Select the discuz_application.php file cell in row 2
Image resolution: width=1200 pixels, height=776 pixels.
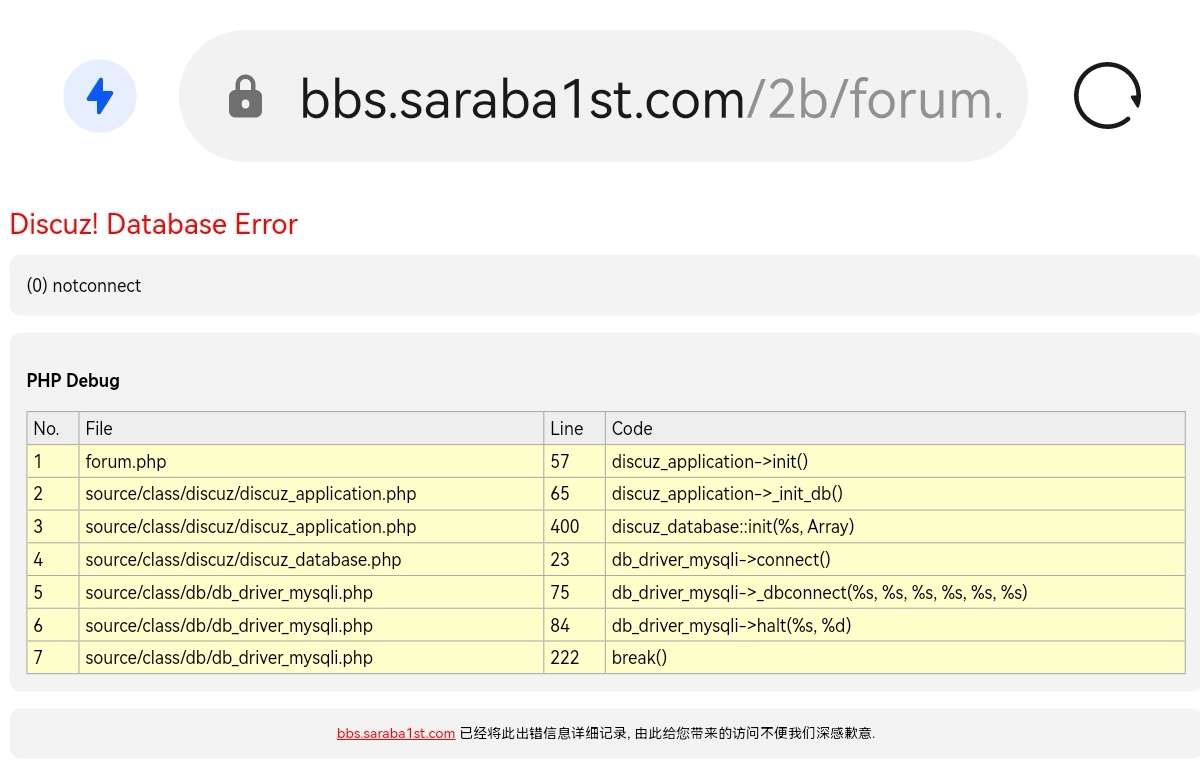pos(311,494)
